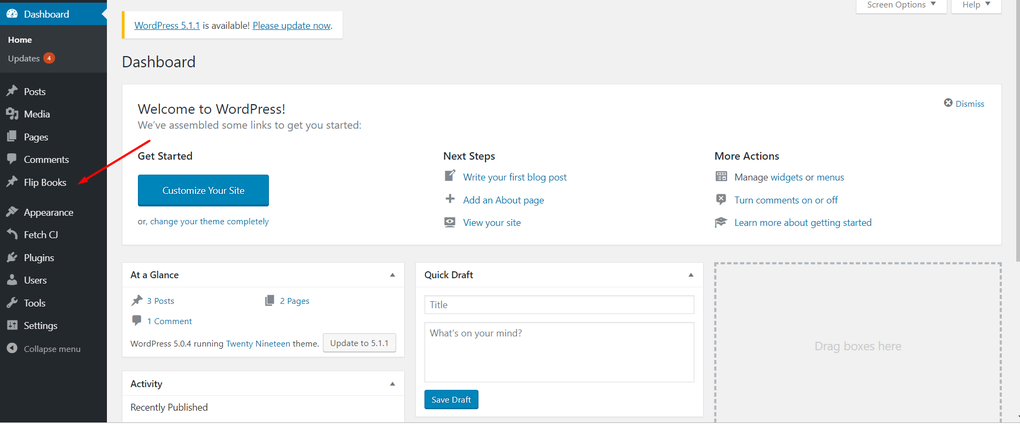
Task: Open the Flip Books menu item
Action: coord(45,182)
